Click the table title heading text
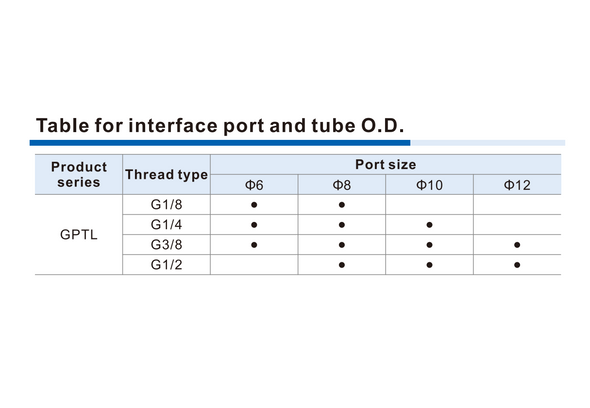 (x=220, y=126)
